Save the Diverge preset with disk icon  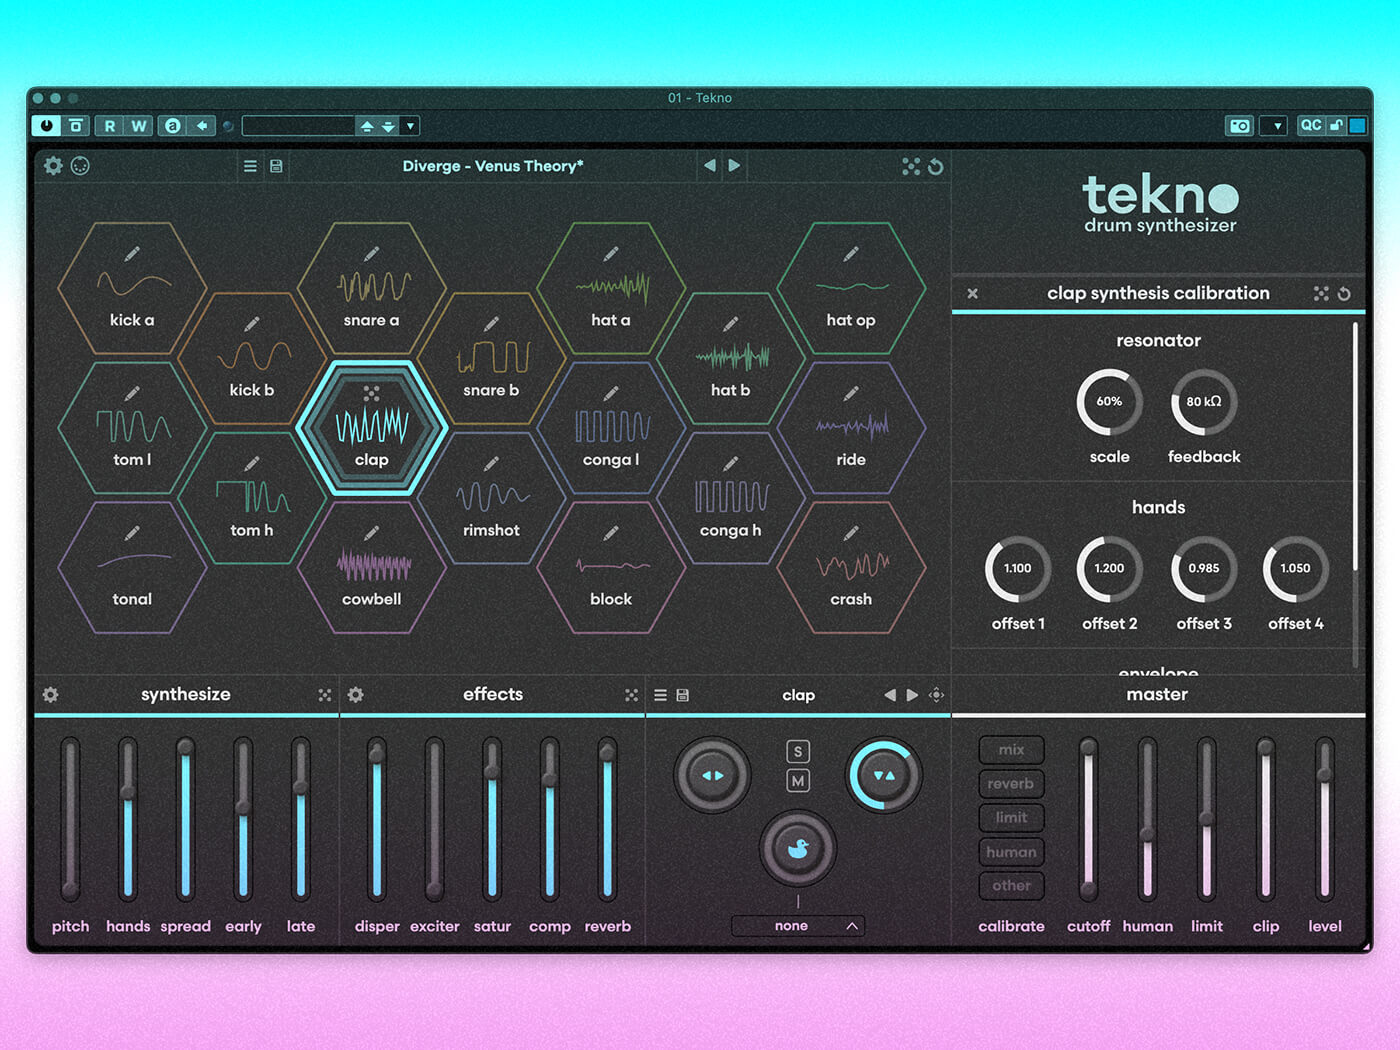coord(276,166)
